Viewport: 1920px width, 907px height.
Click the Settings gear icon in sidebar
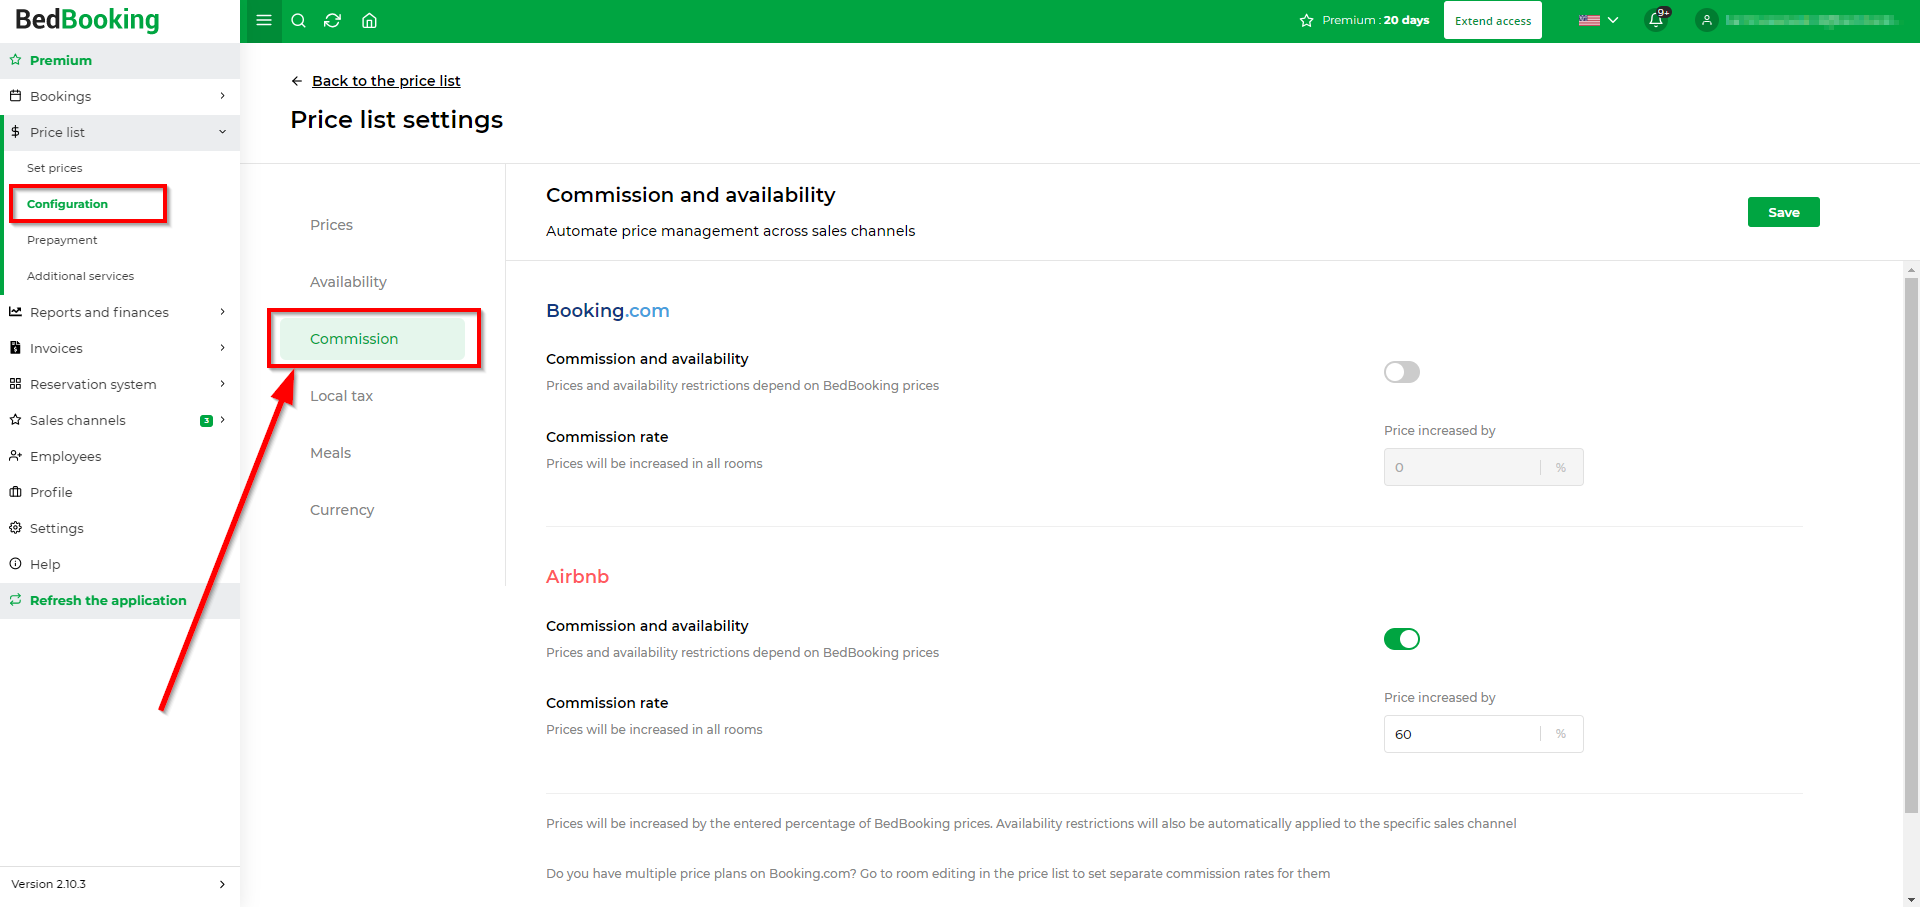pyautogui.click(x=15, y=528)
